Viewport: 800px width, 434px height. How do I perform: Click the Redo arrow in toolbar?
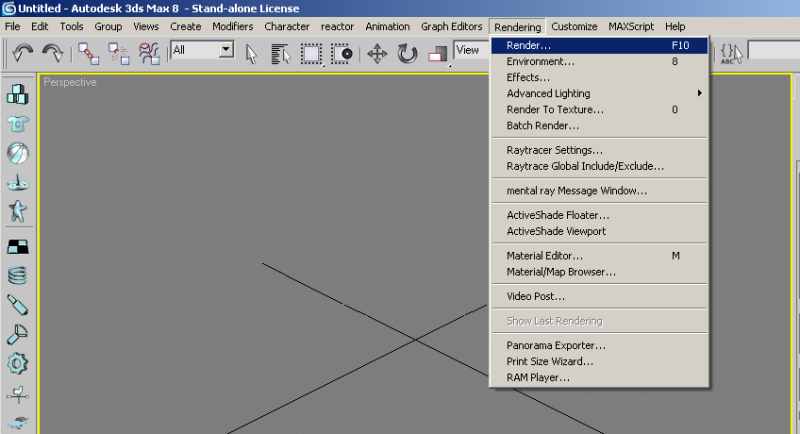click(52, 53)
